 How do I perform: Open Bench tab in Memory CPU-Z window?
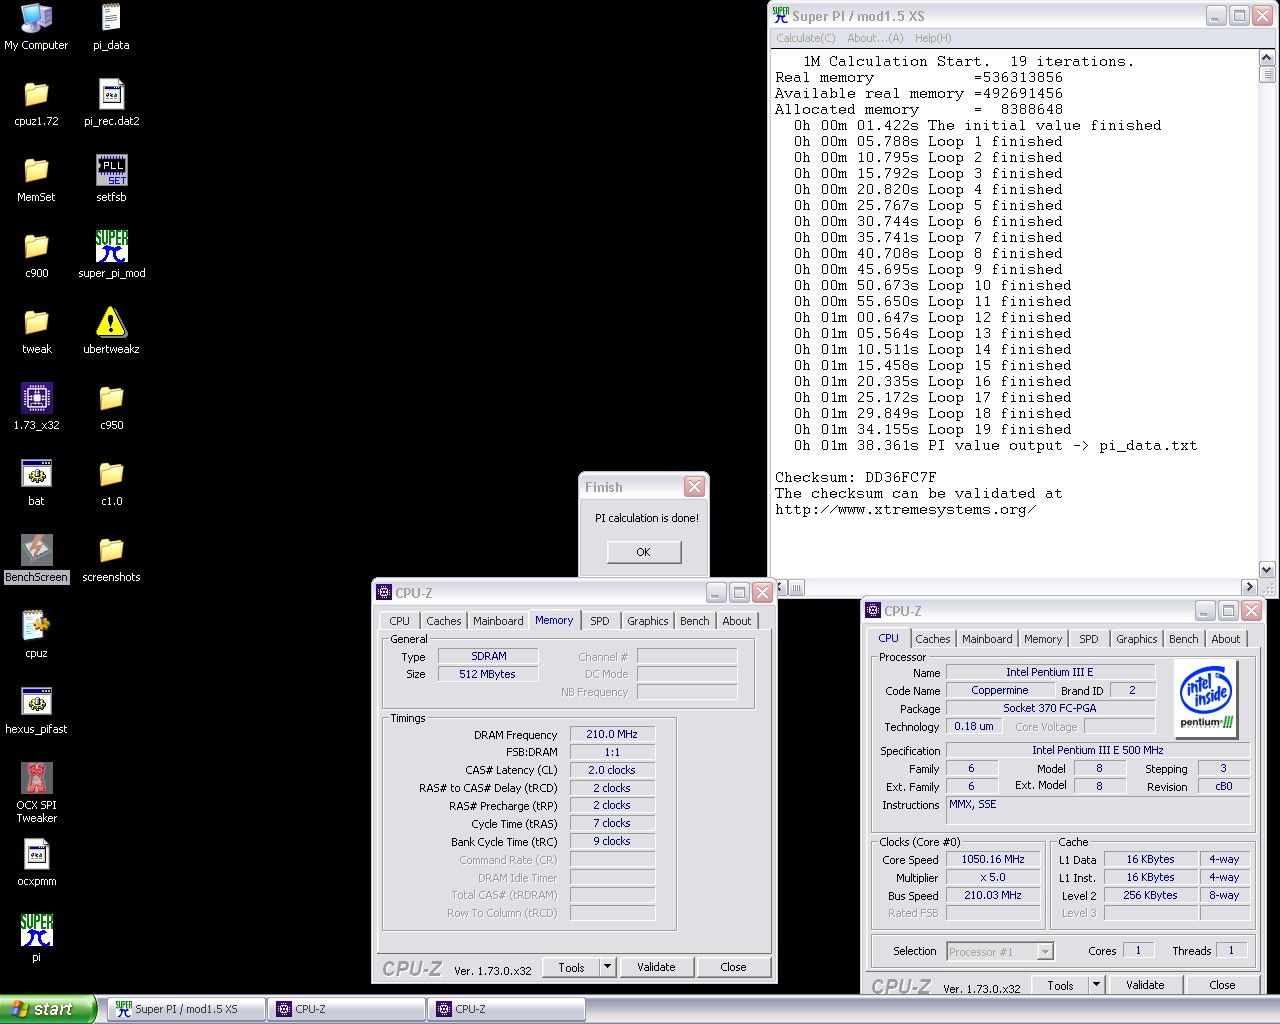click(x=695, y=621)
